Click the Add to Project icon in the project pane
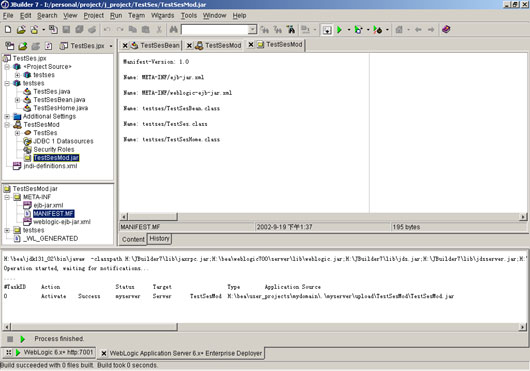 click(x=23, y=46)
